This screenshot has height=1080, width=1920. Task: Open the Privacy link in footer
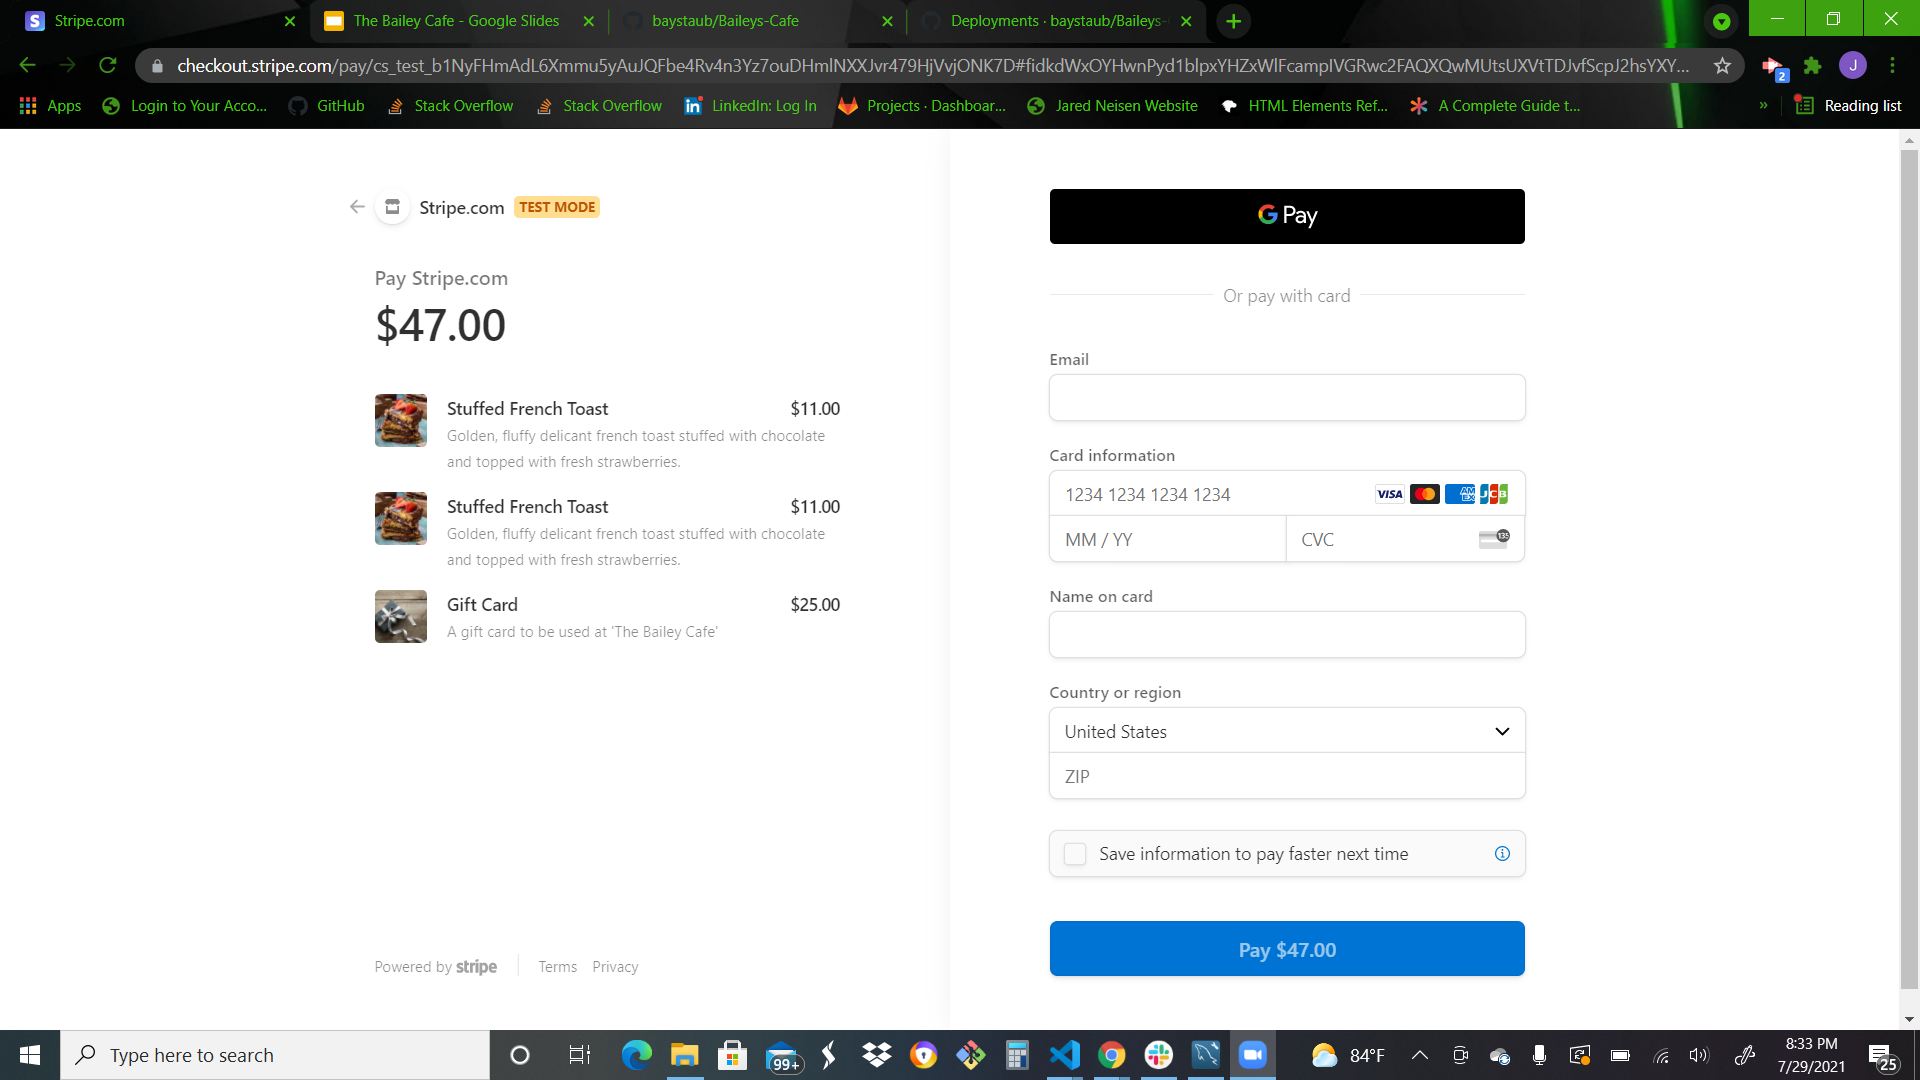click(614, 967)
